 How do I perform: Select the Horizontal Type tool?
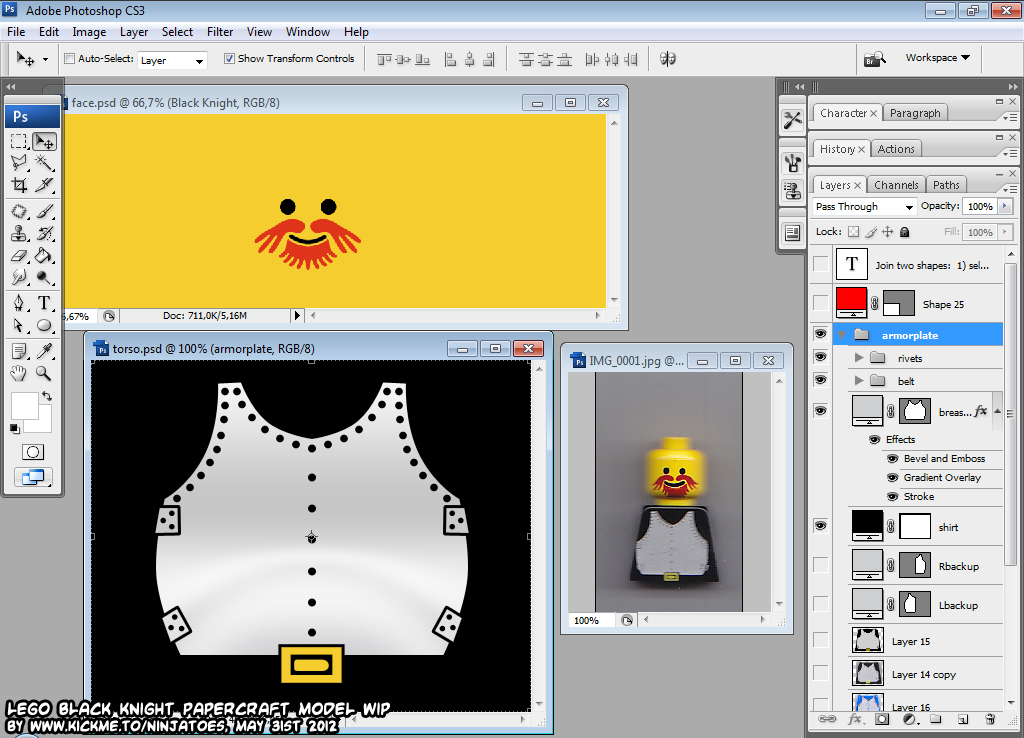click(44, 303)
